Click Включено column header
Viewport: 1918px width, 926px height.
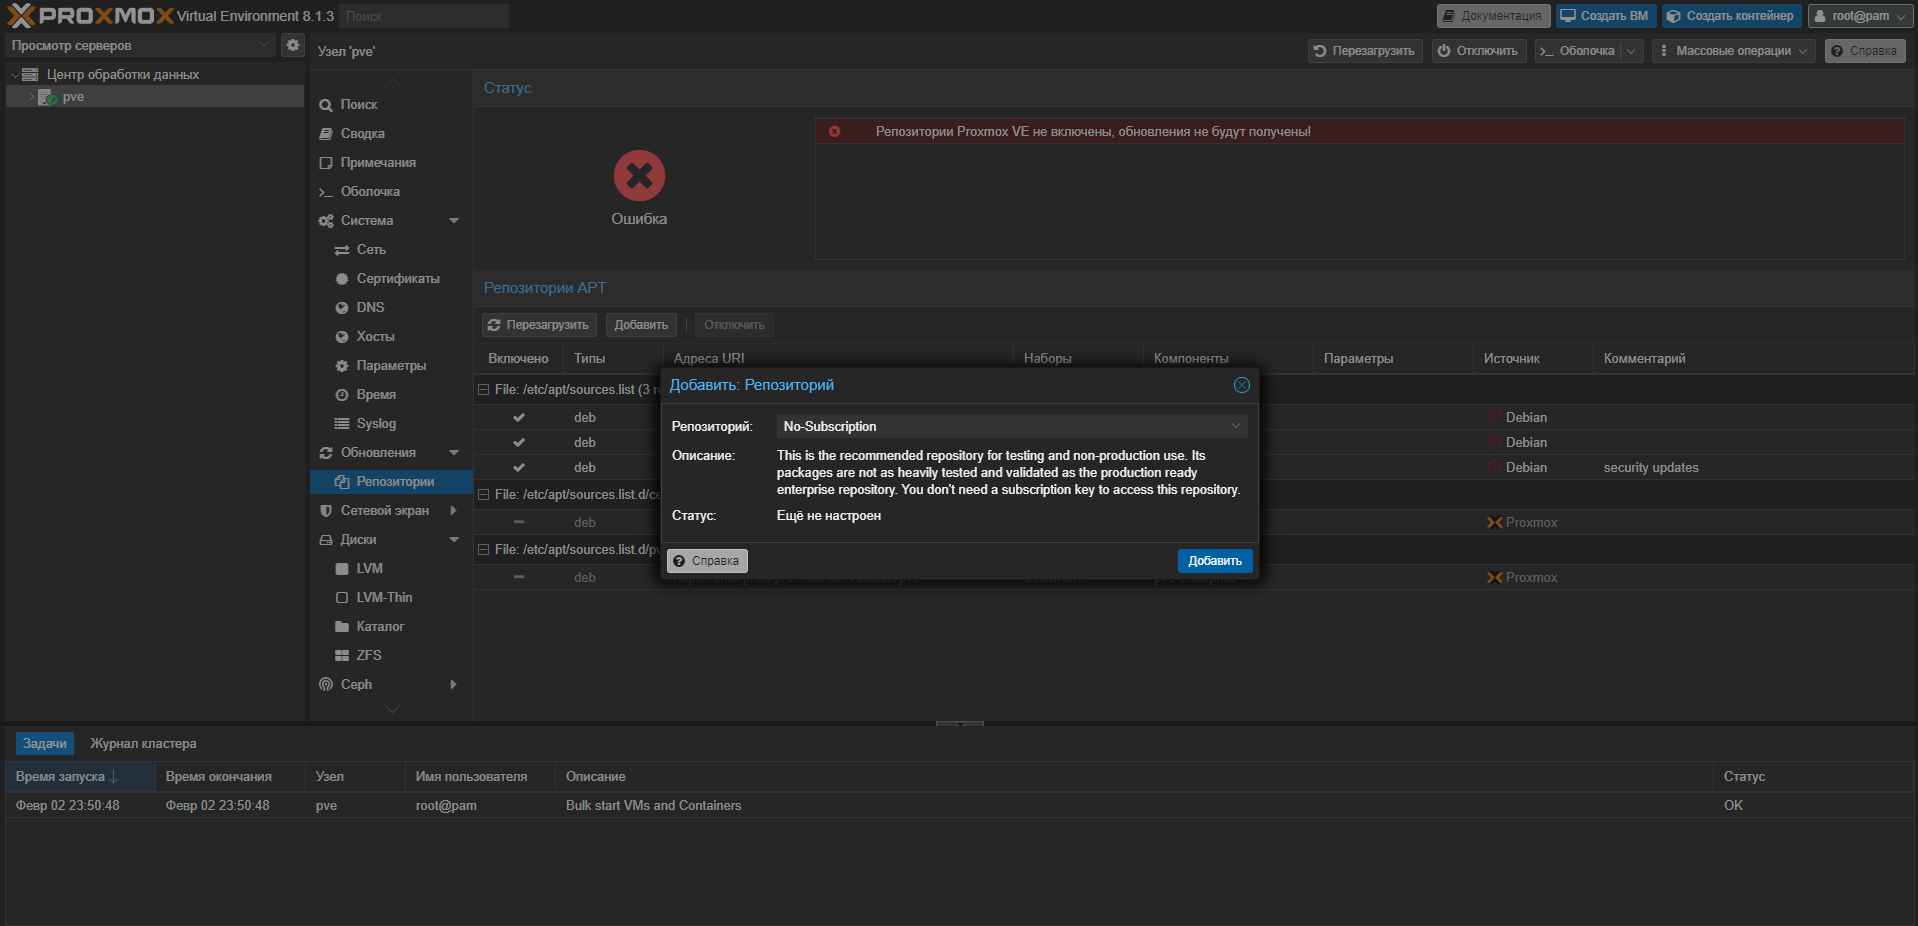(518, 358)
